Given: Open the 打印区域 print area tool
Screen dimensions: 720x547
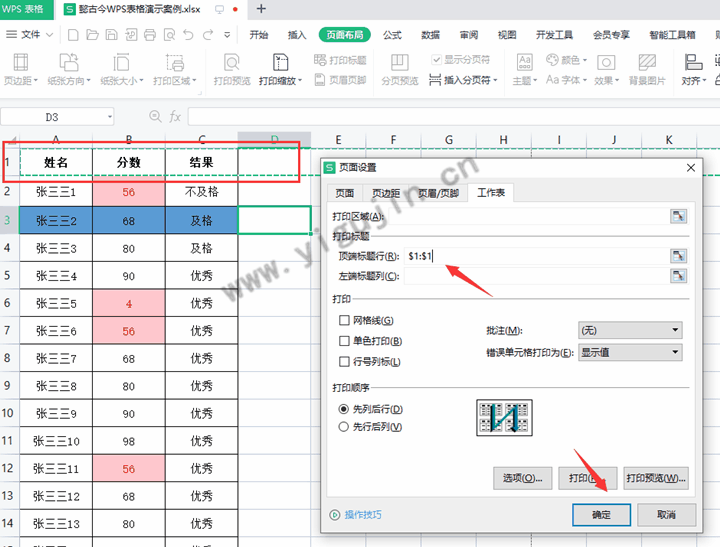Looking at the screenshot, I should click(x=174, y=69).
